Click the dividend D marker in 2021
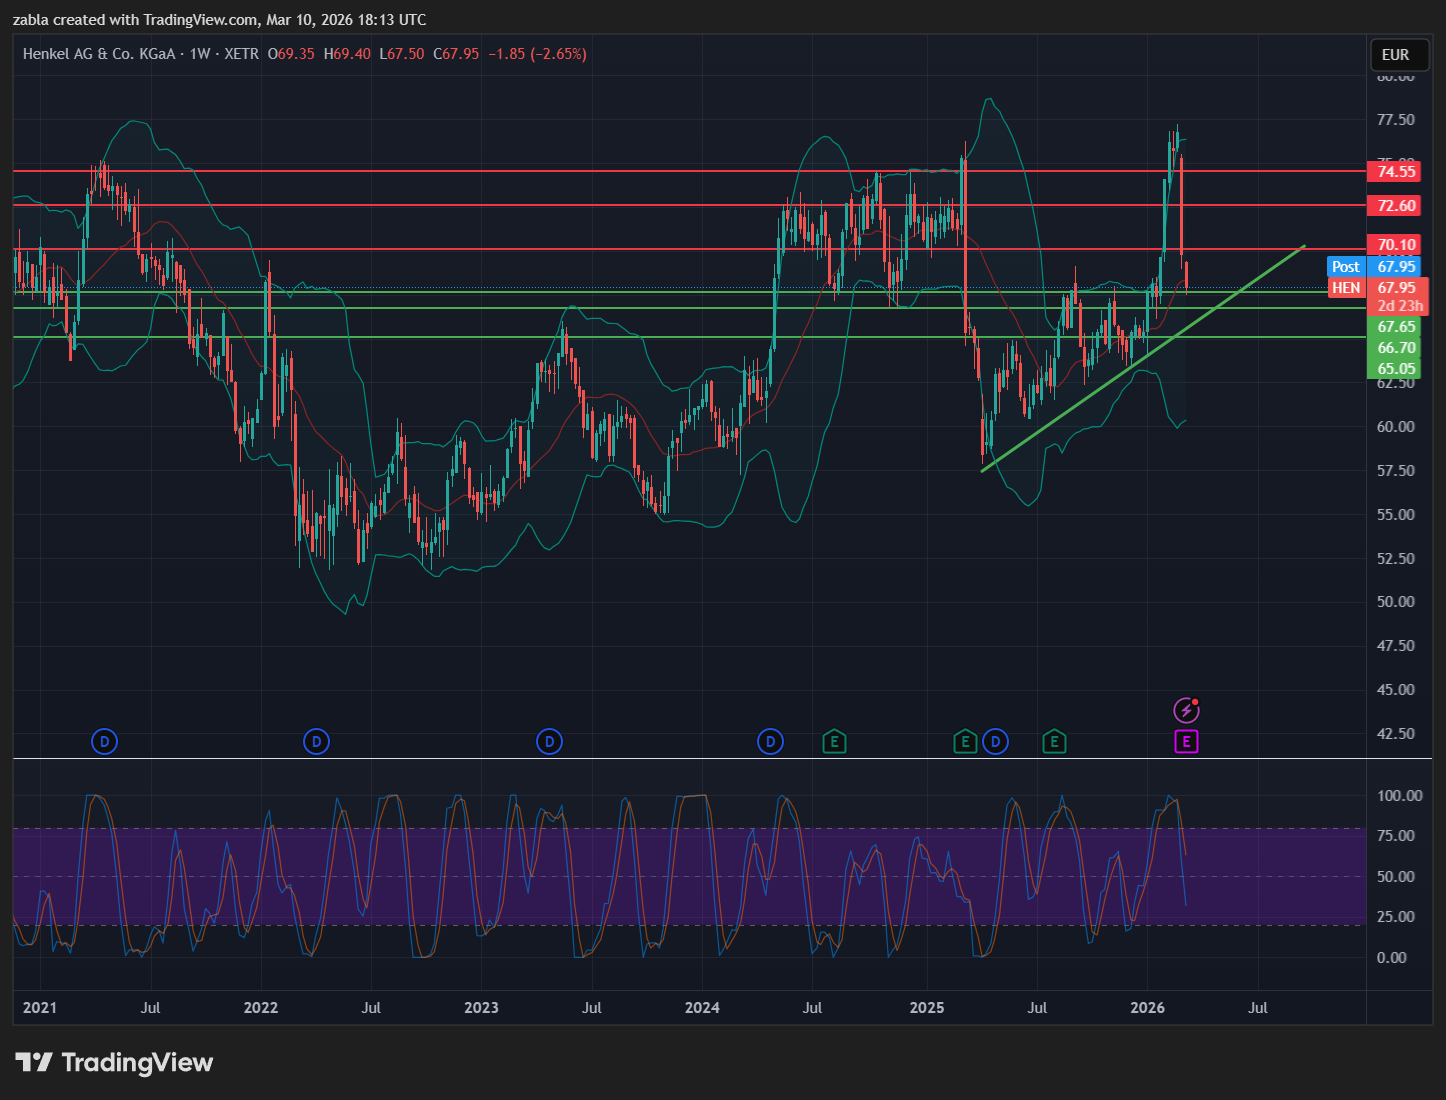Viewport: 1446px width, 1100px height. 104,742
